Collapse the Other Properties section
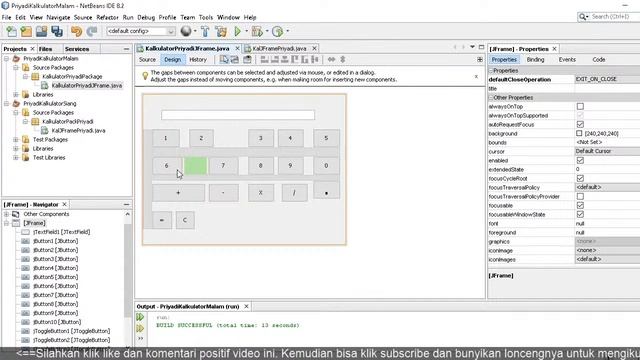 491,98
